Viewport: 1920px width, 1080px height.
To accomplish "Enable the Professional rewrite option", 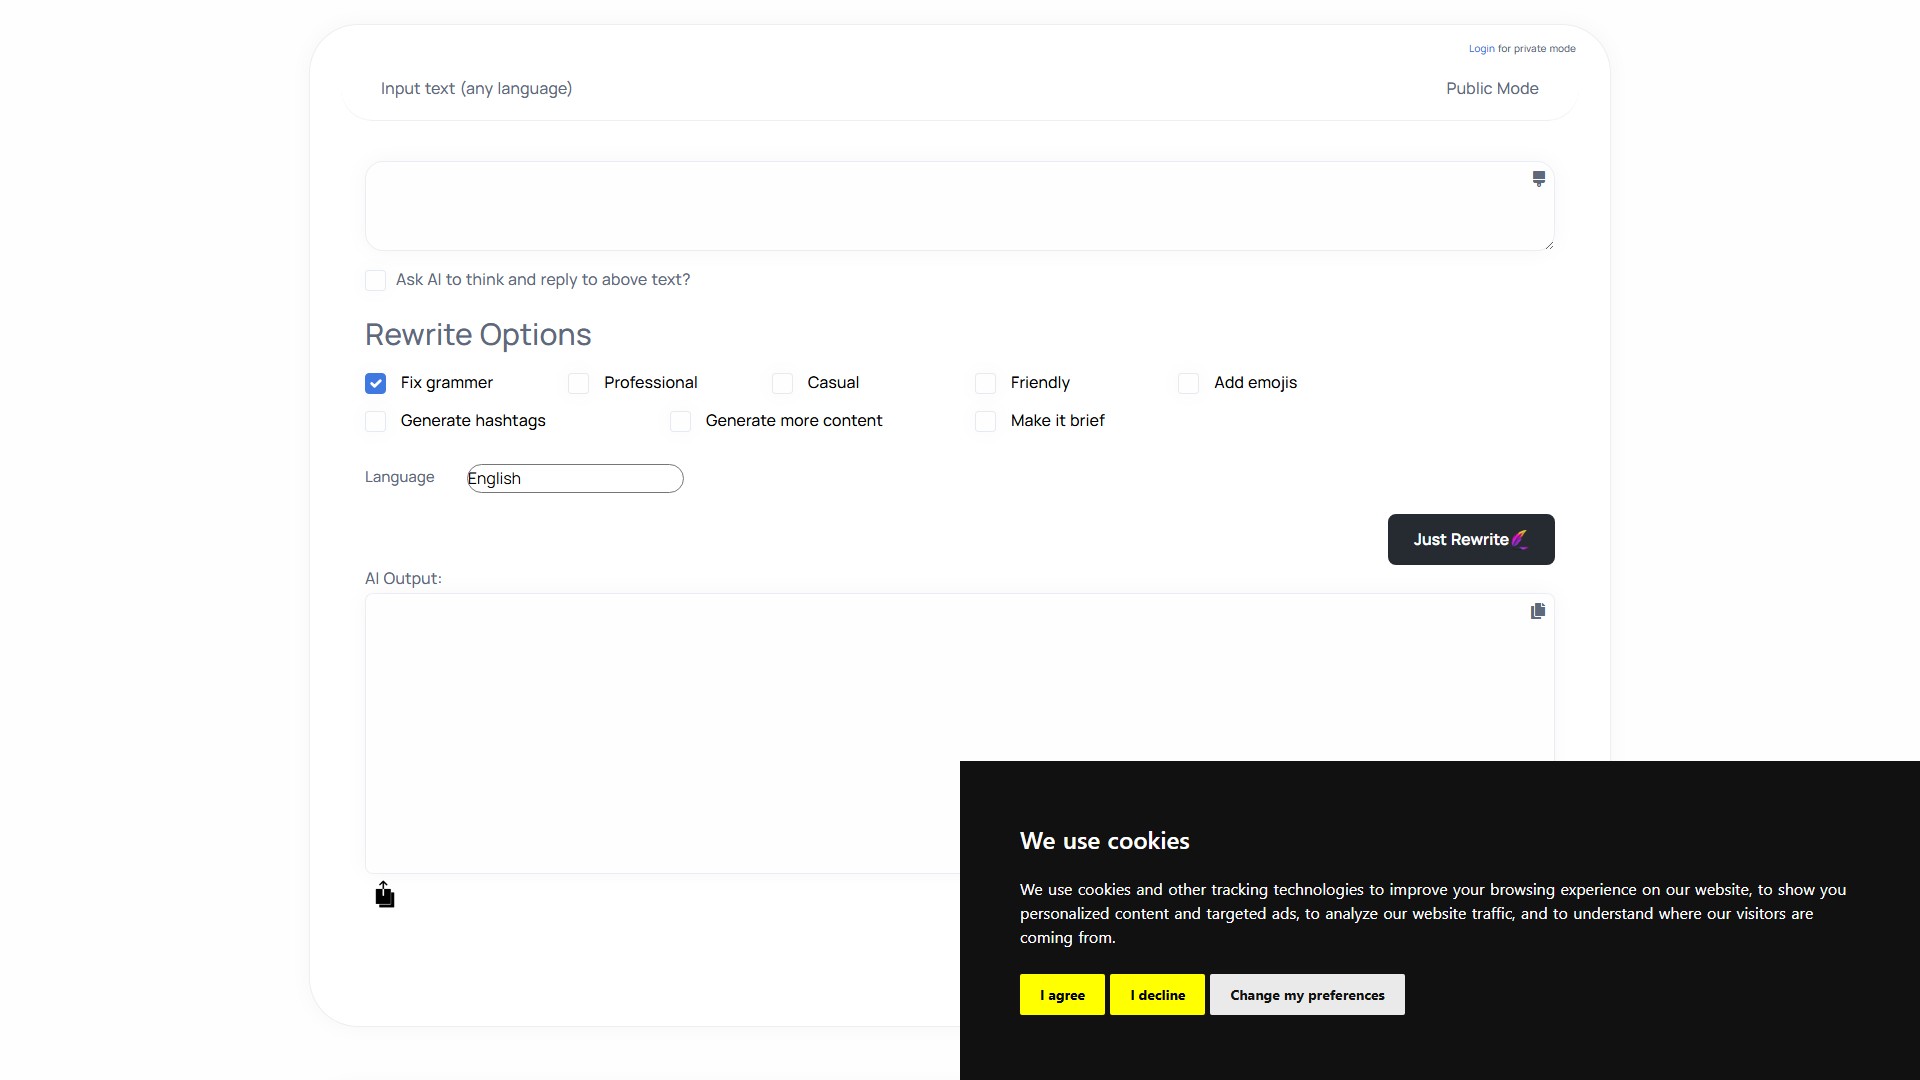I will [x=578, y=384].
